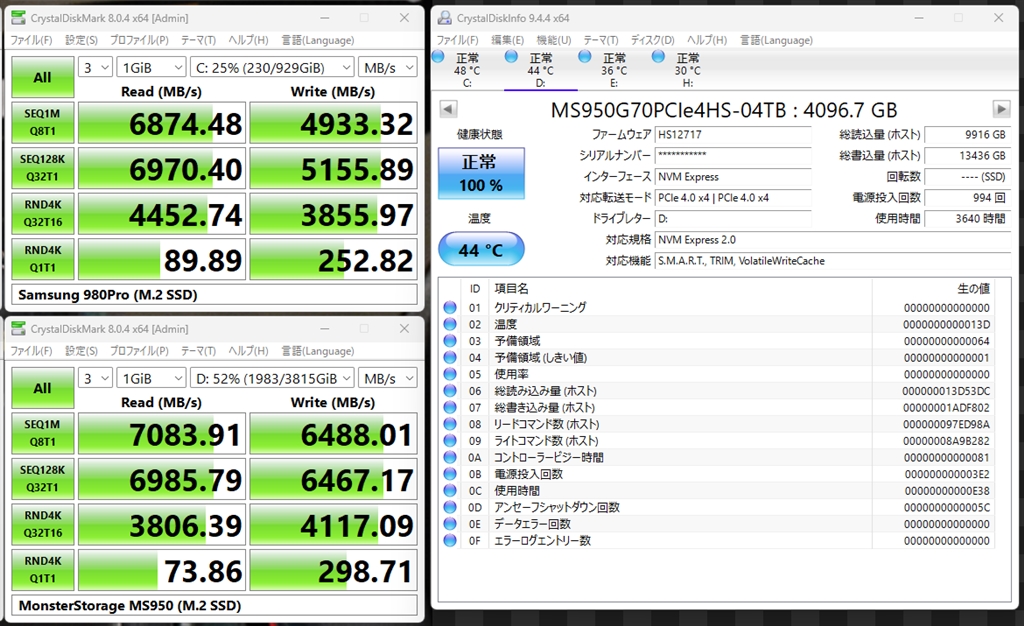This screenshot has height=626, width=1024.
Task: Click the next disk arrow in CrystalDiskInfo
Action: tap(1001, 109)
